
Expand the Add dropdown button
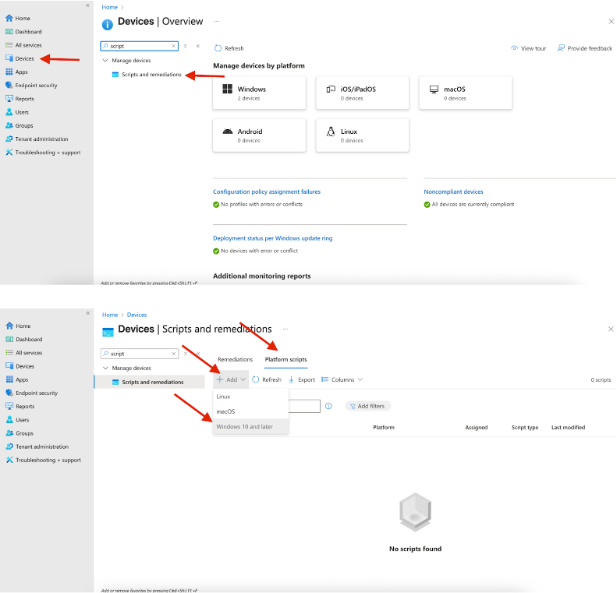click(x=231, y=380)
